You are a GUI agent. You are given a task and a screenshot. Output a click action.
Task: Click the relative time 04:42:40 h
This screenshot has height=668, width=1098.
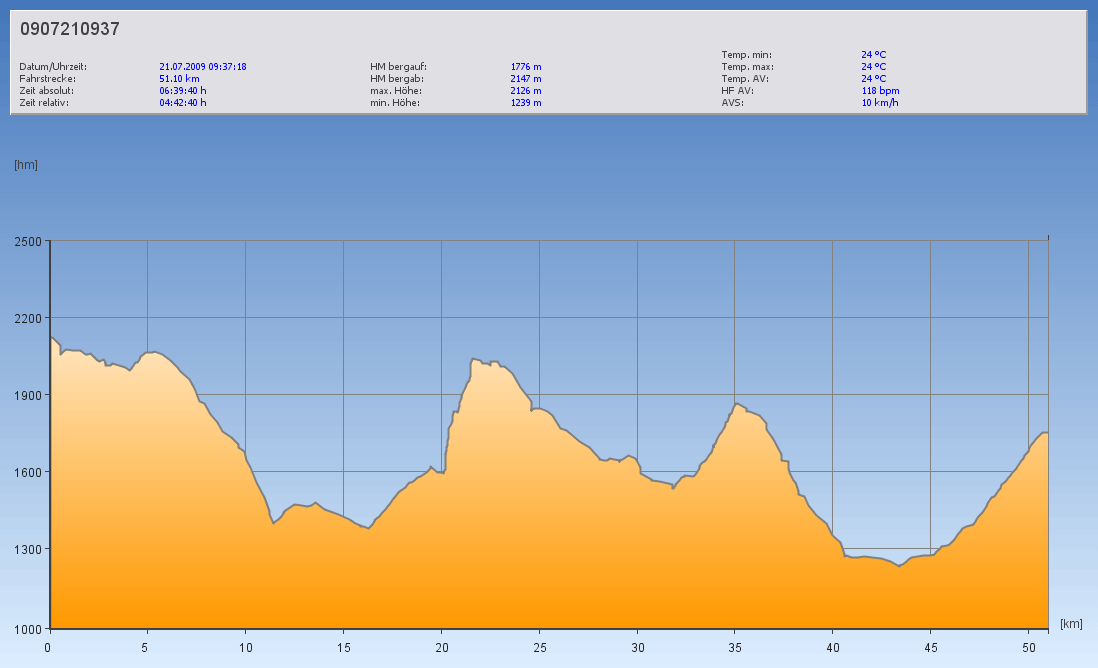click(x=183, y=103)
